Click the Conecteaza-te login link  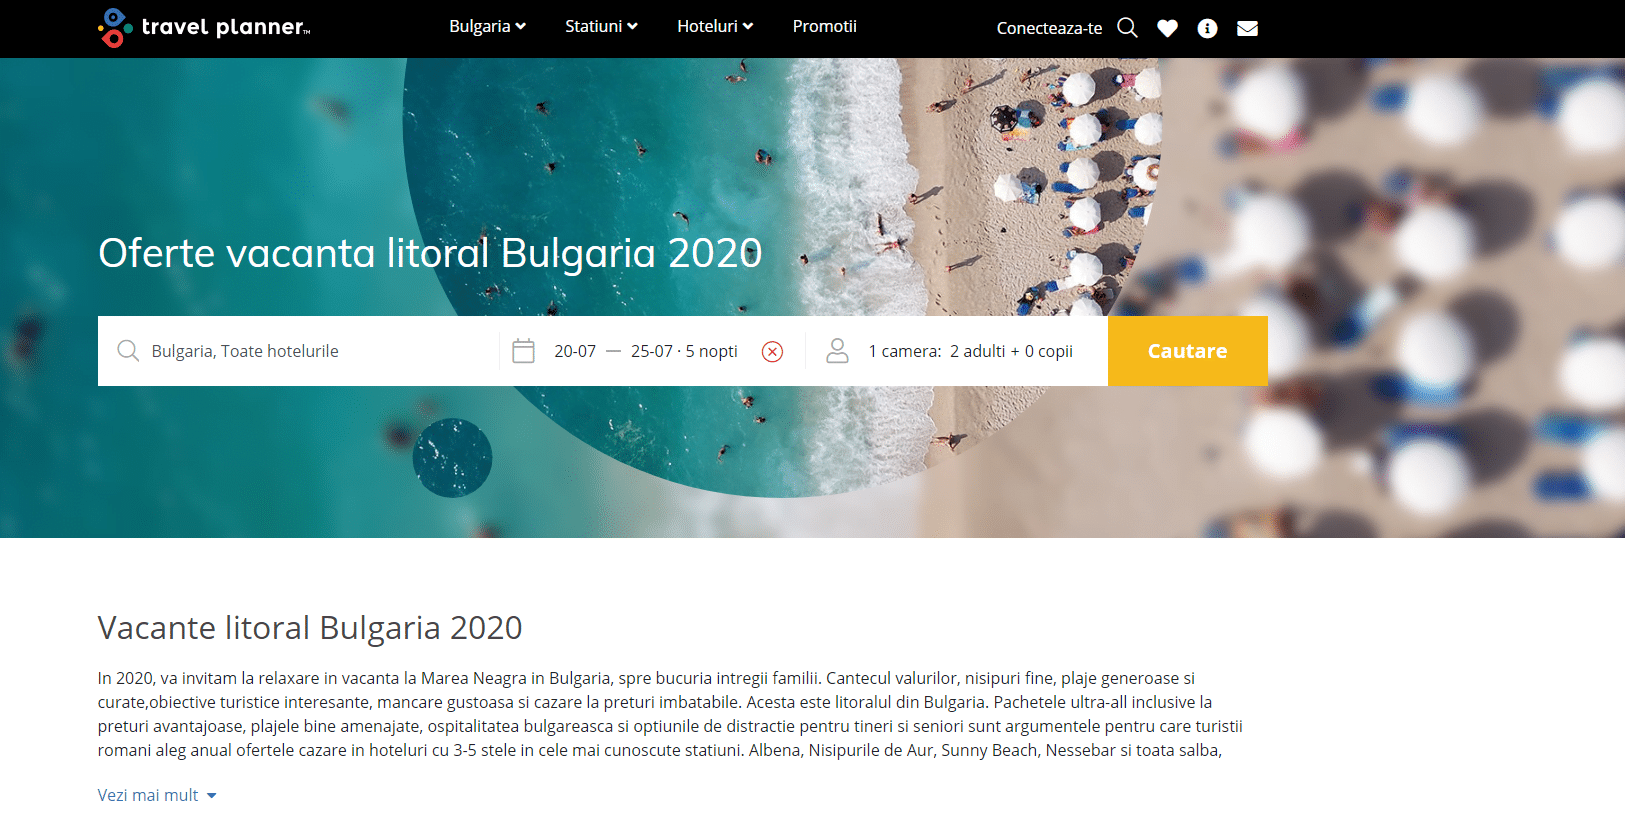(1049, 28)
